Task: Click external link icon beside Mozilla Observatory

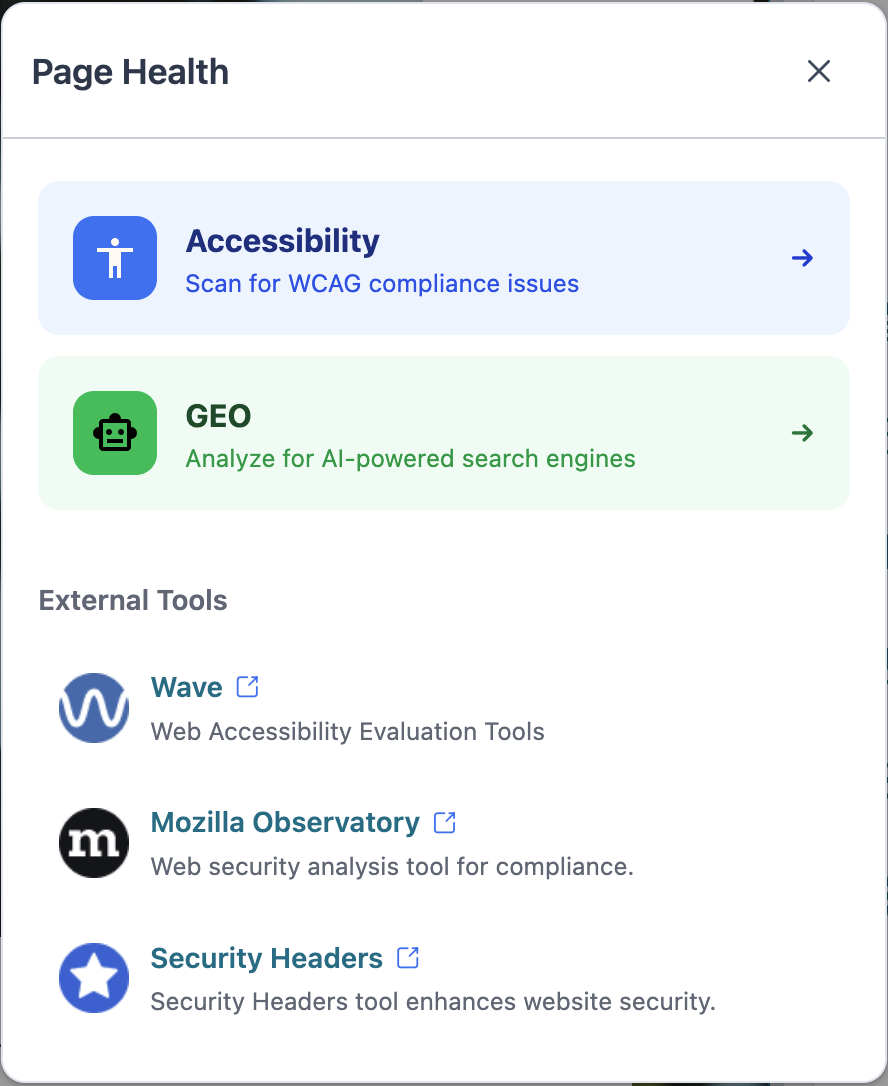Action: tap(445, 822)
